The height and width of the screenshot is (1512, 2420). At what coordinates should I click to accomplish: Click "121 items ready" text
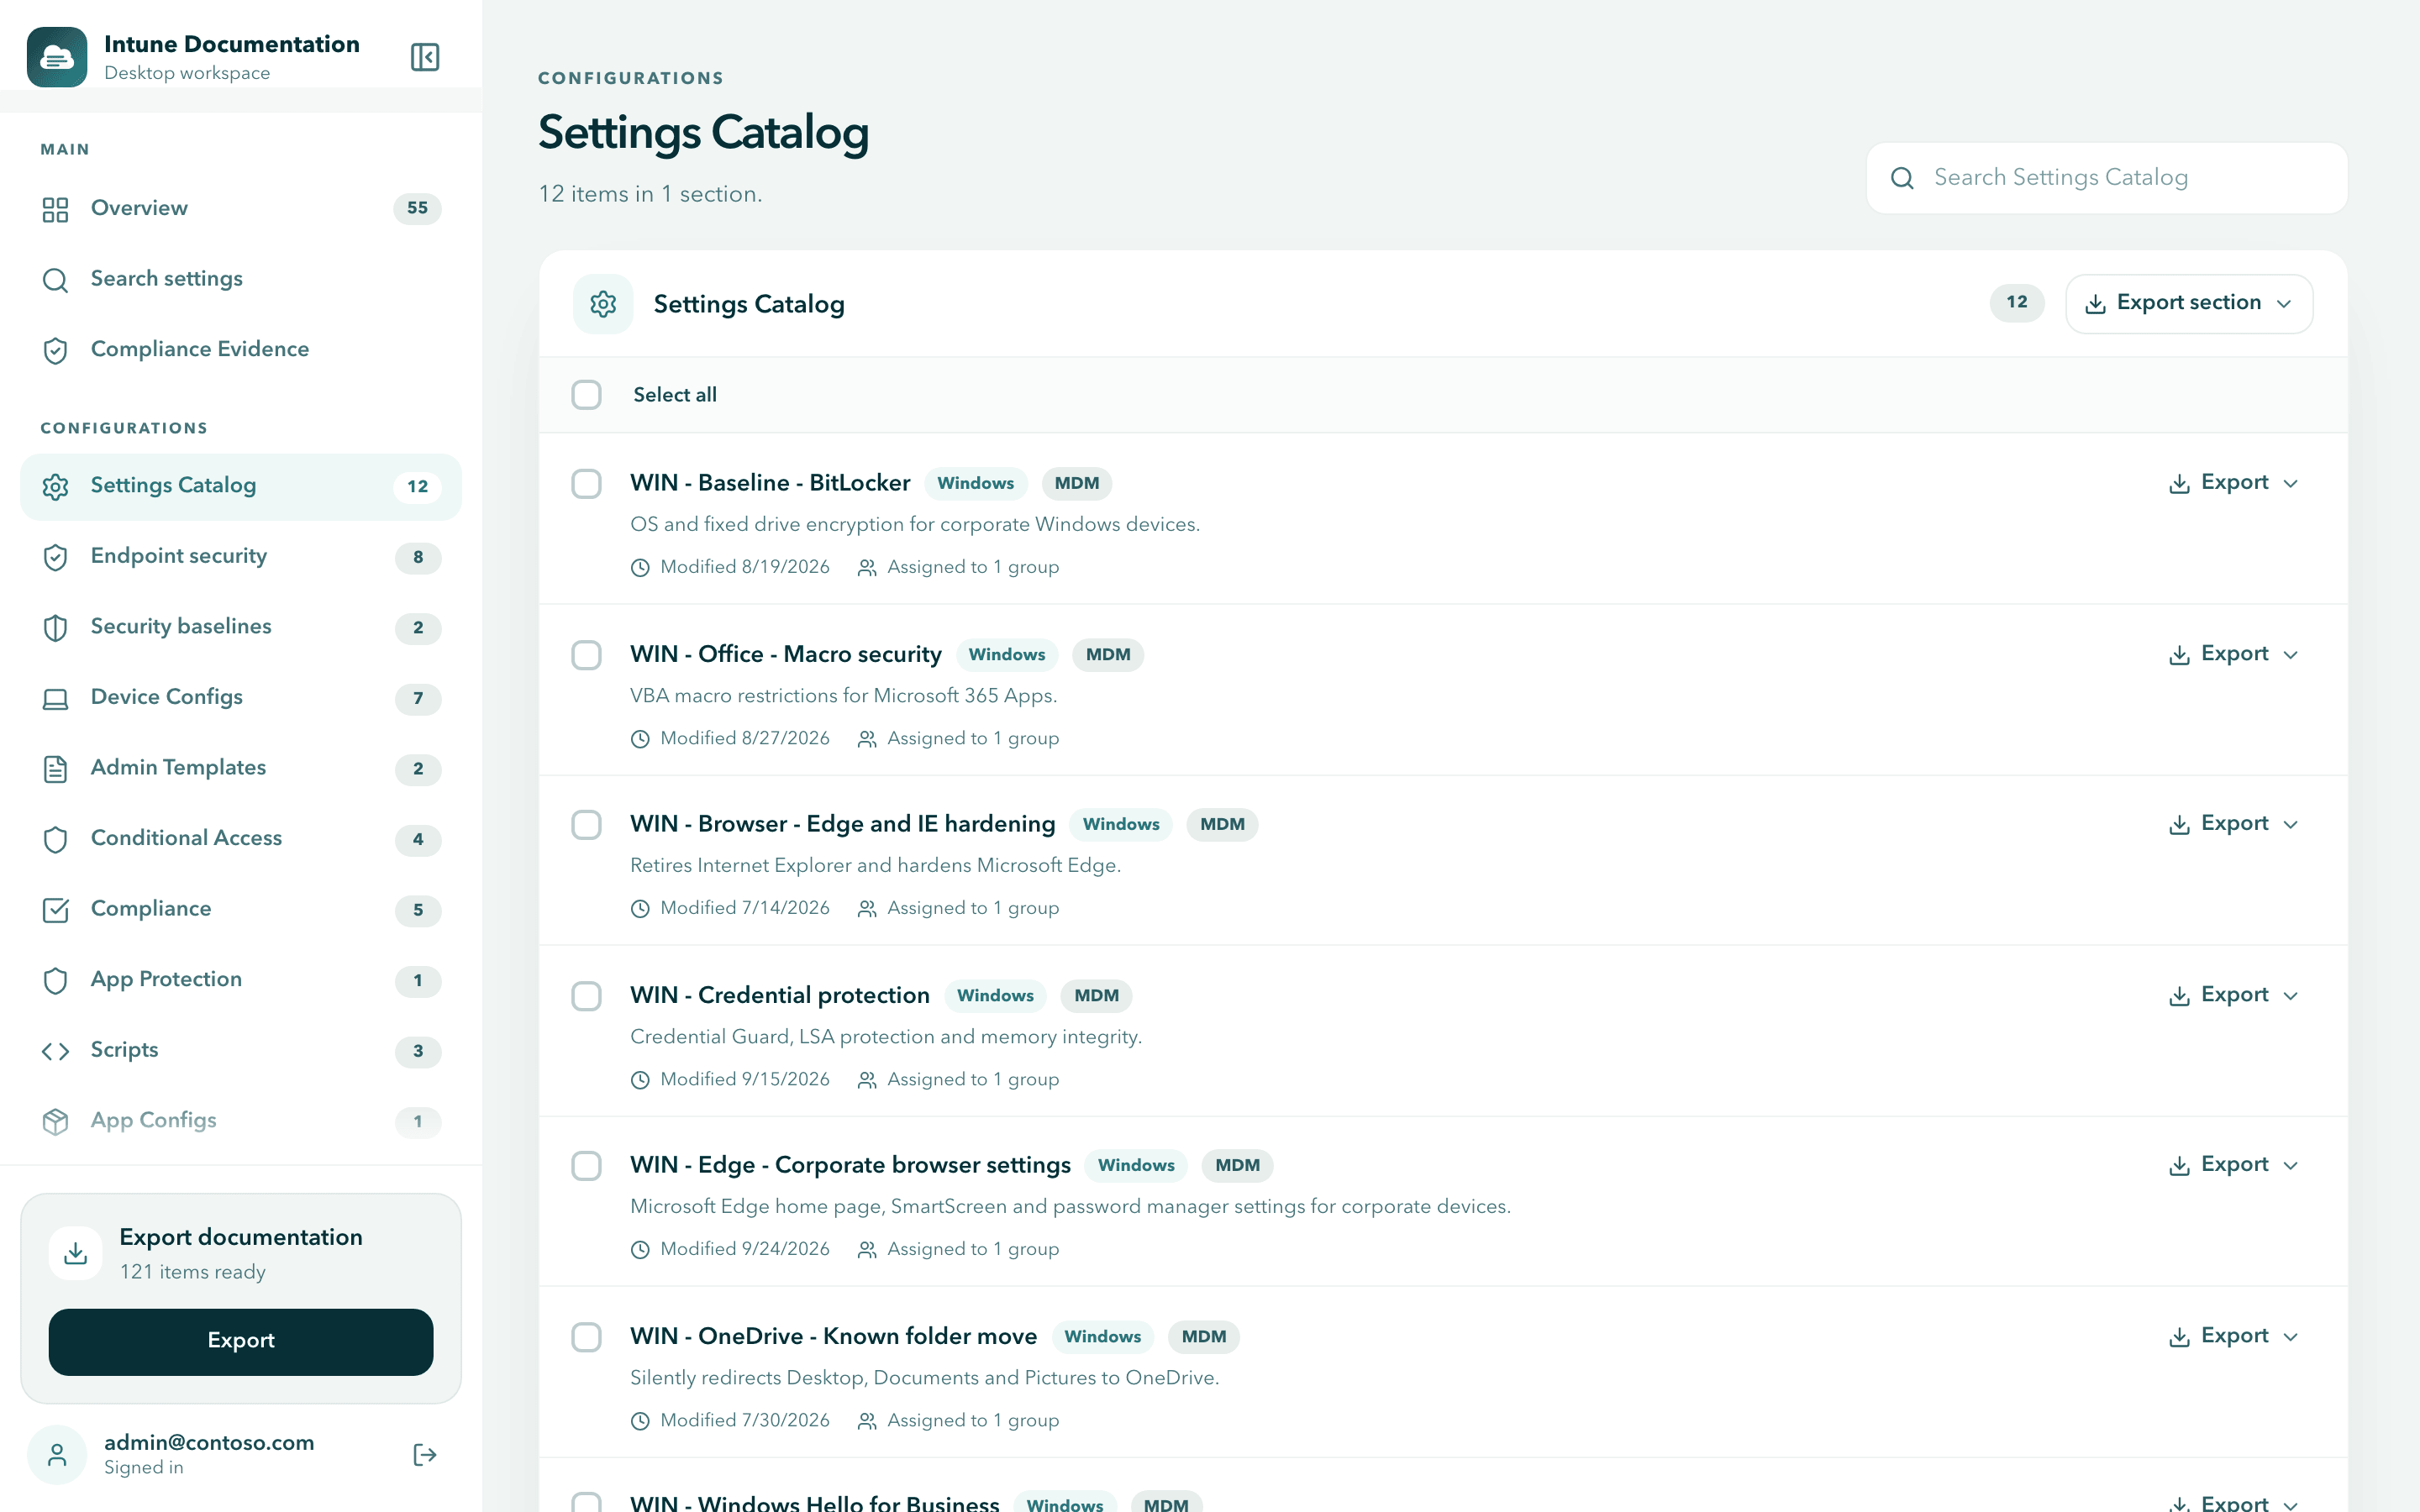click(x=192, y=1272)
